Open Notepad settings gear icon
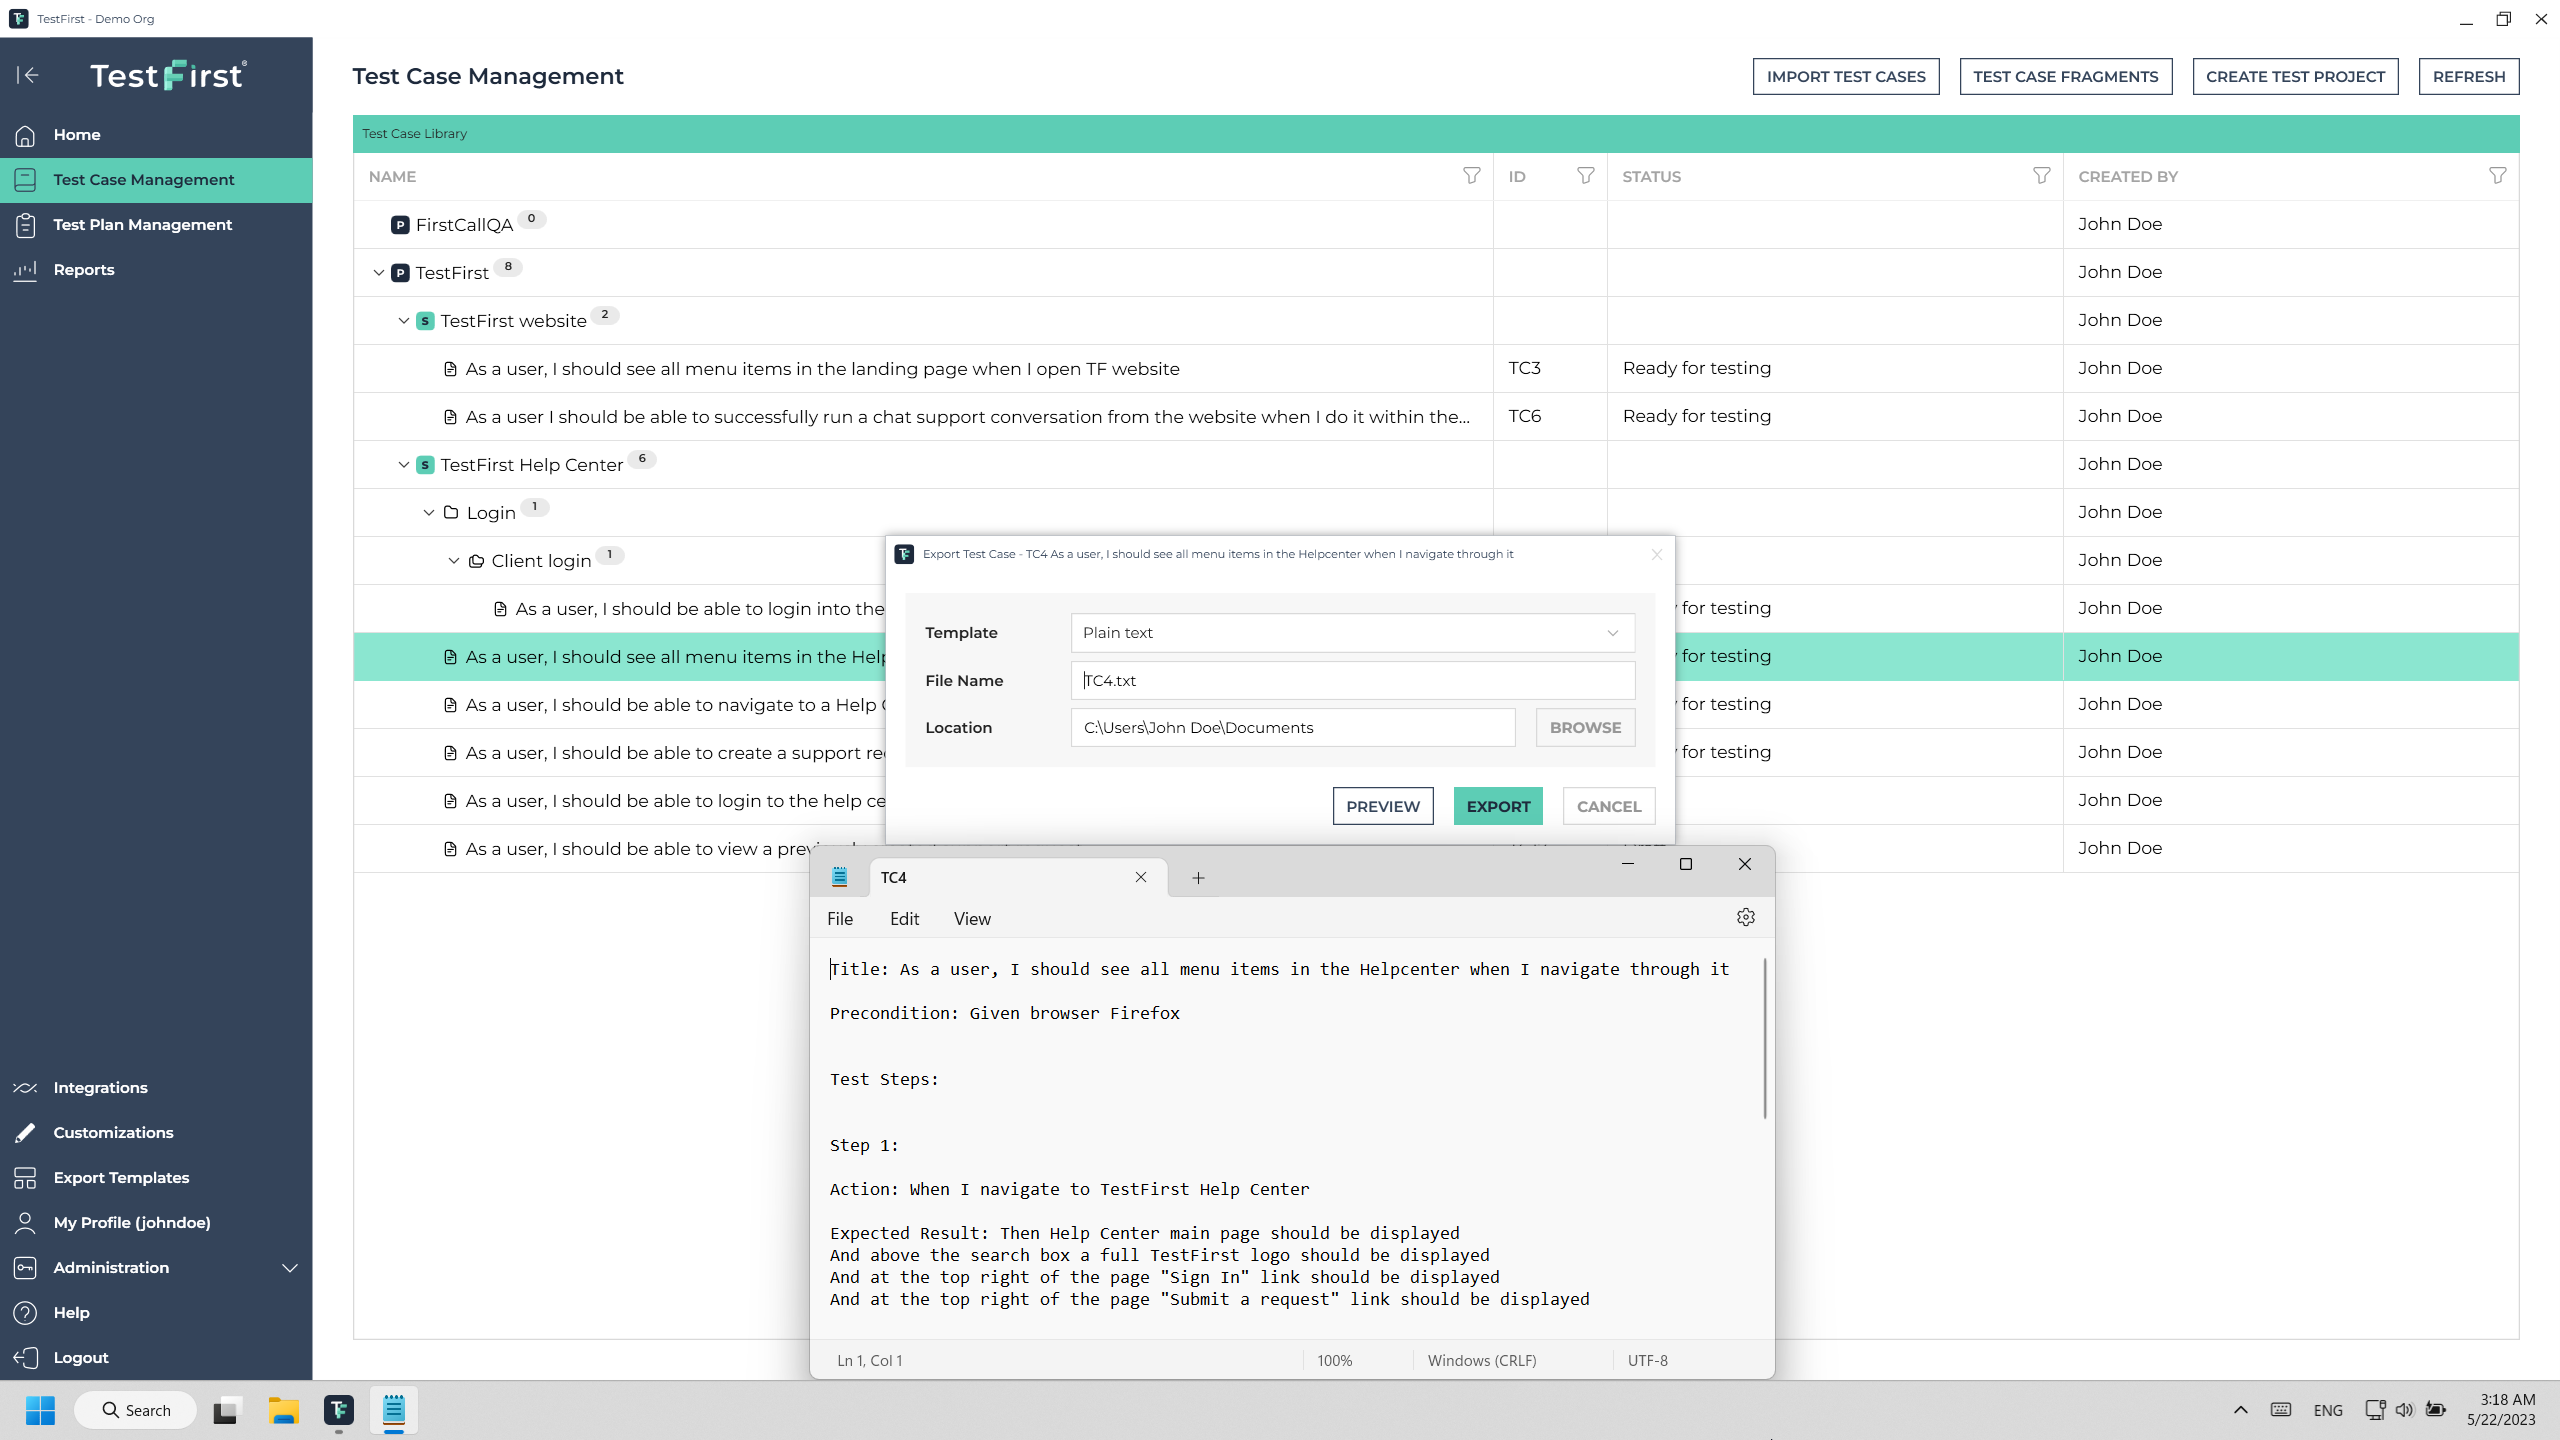 point(1745,916)
